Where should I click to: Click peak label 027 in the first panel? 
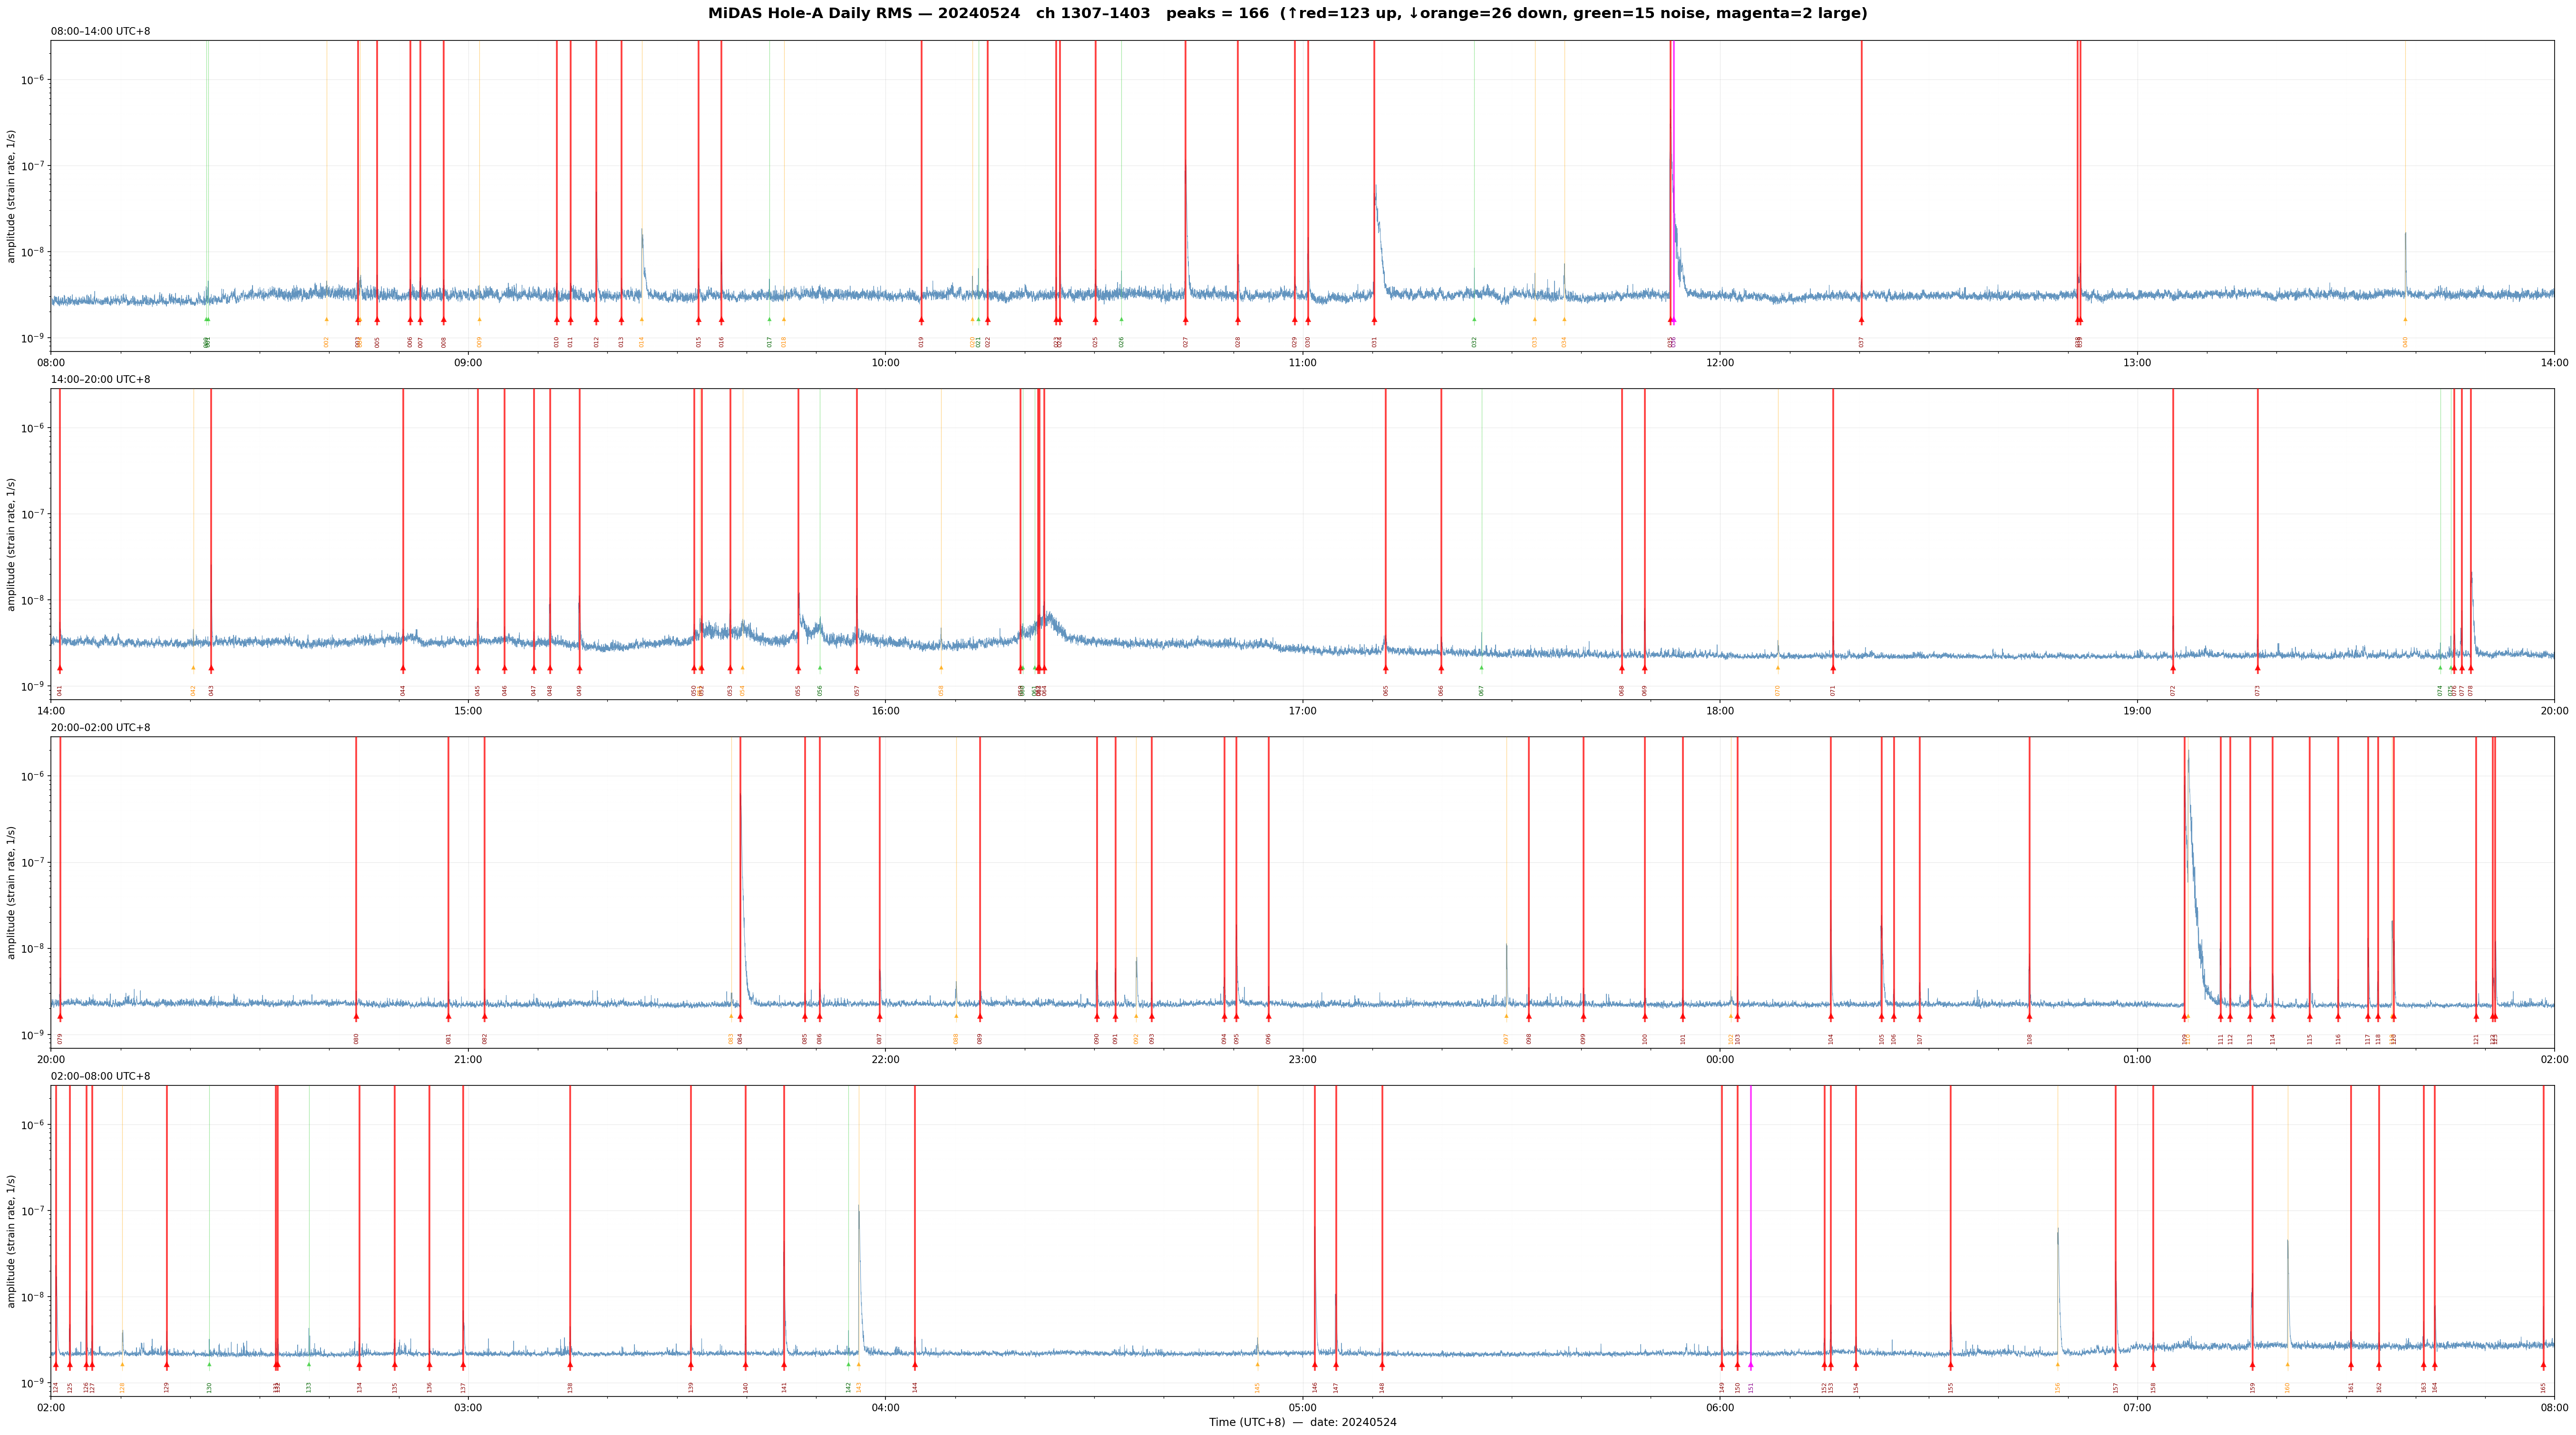(1186, 342)
